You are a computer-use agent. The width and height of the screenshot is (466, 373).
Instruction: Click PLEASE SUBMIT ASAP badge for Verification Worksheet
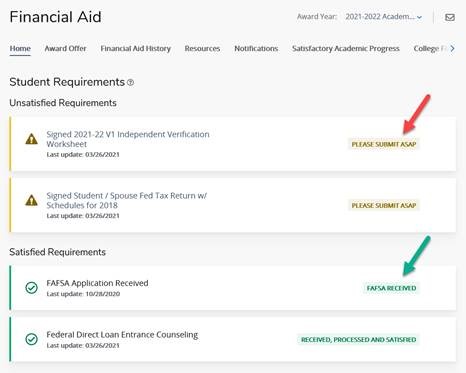click(384, 144)
